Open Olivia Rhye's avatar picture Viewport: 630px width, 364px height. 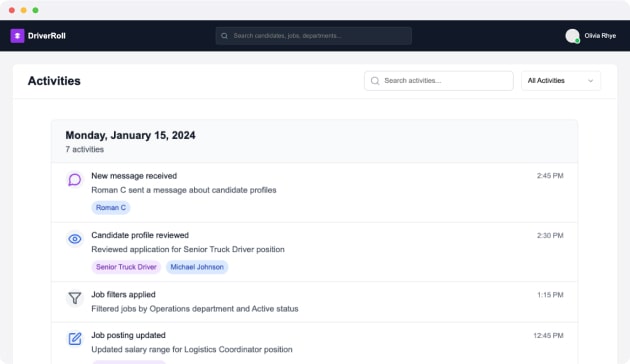[572, 36]
